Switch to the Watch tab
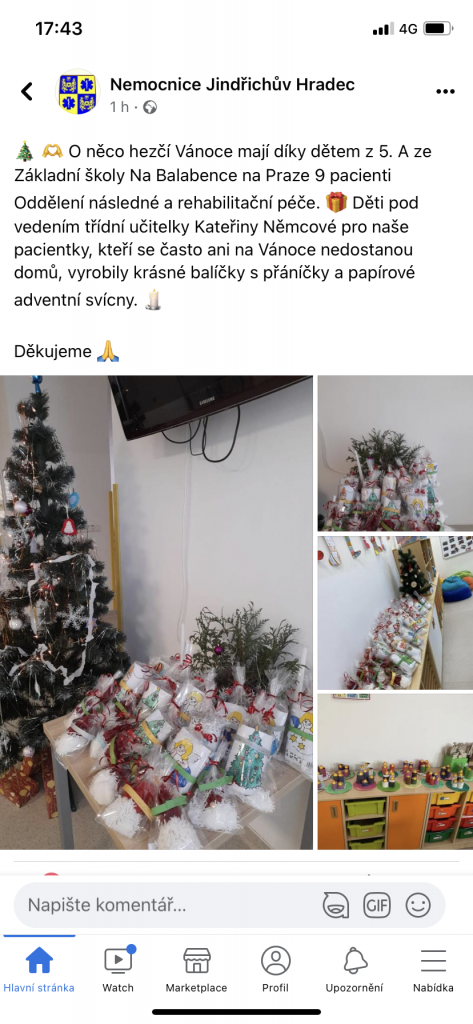 coord(118,969)
